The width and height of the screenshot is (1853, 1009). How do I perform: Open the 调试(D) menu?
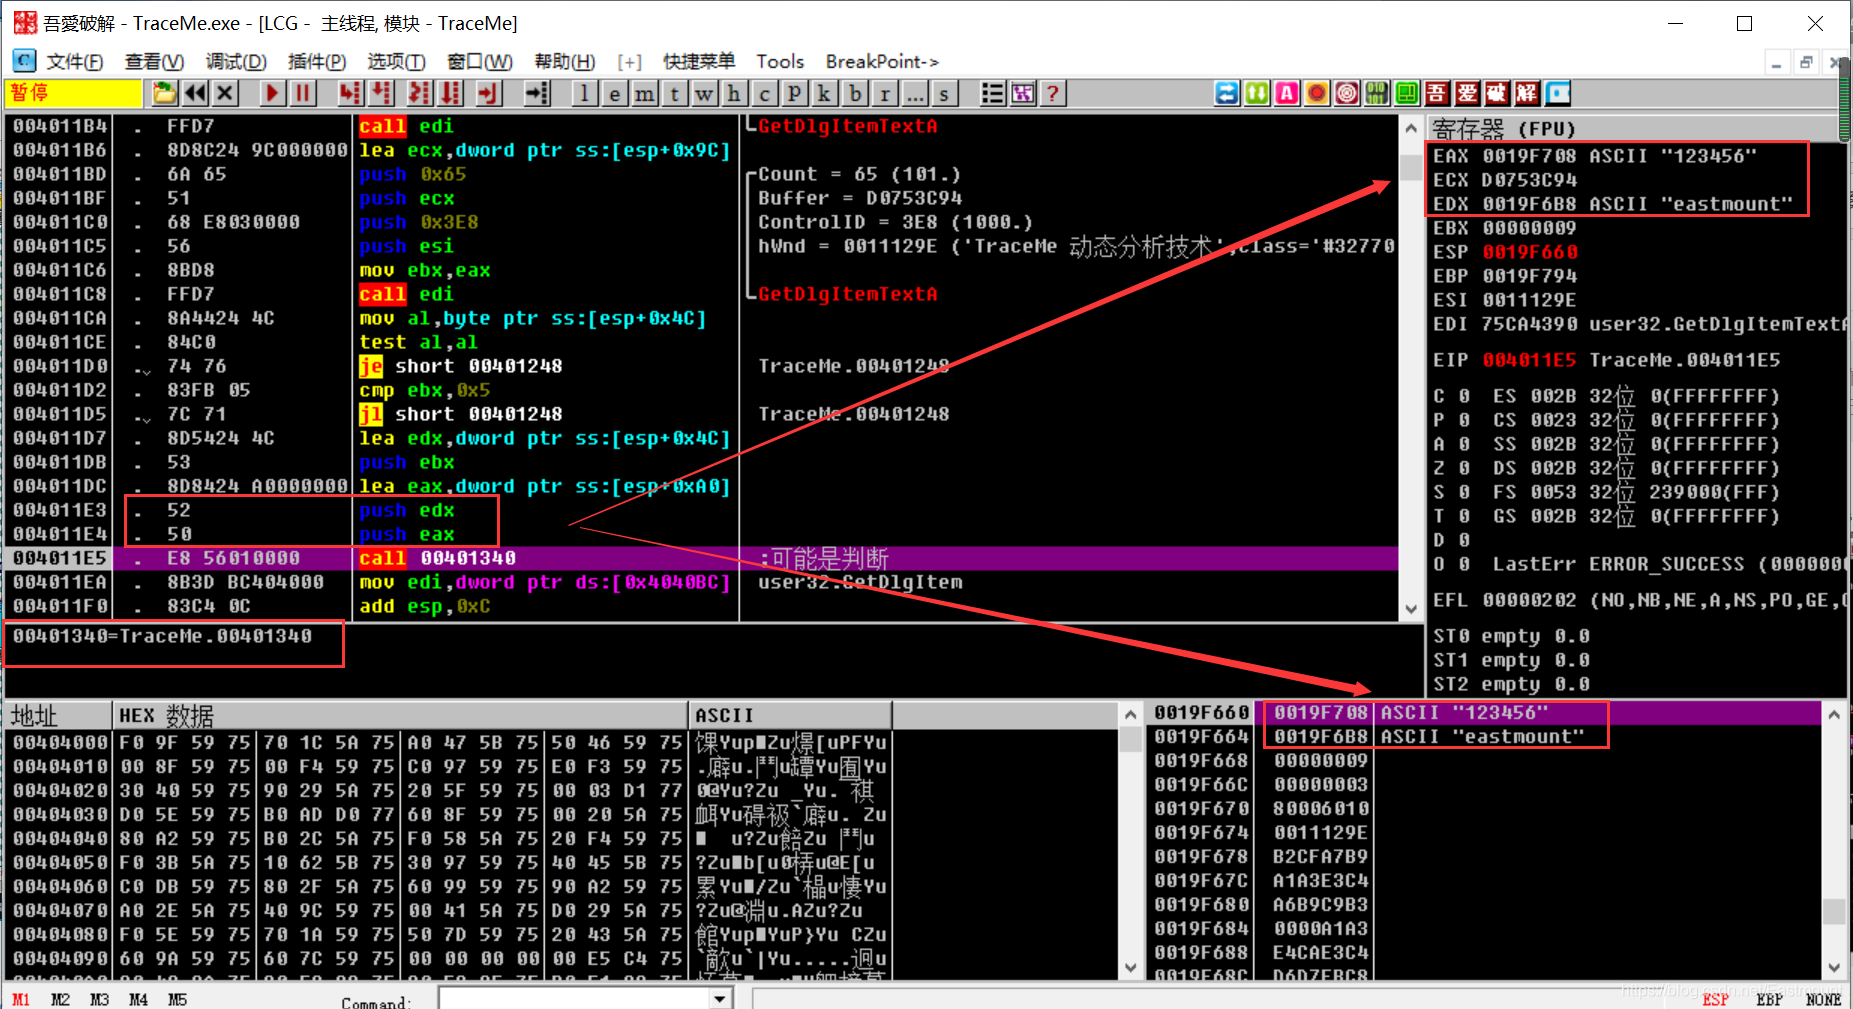click(x=236, y=62)
